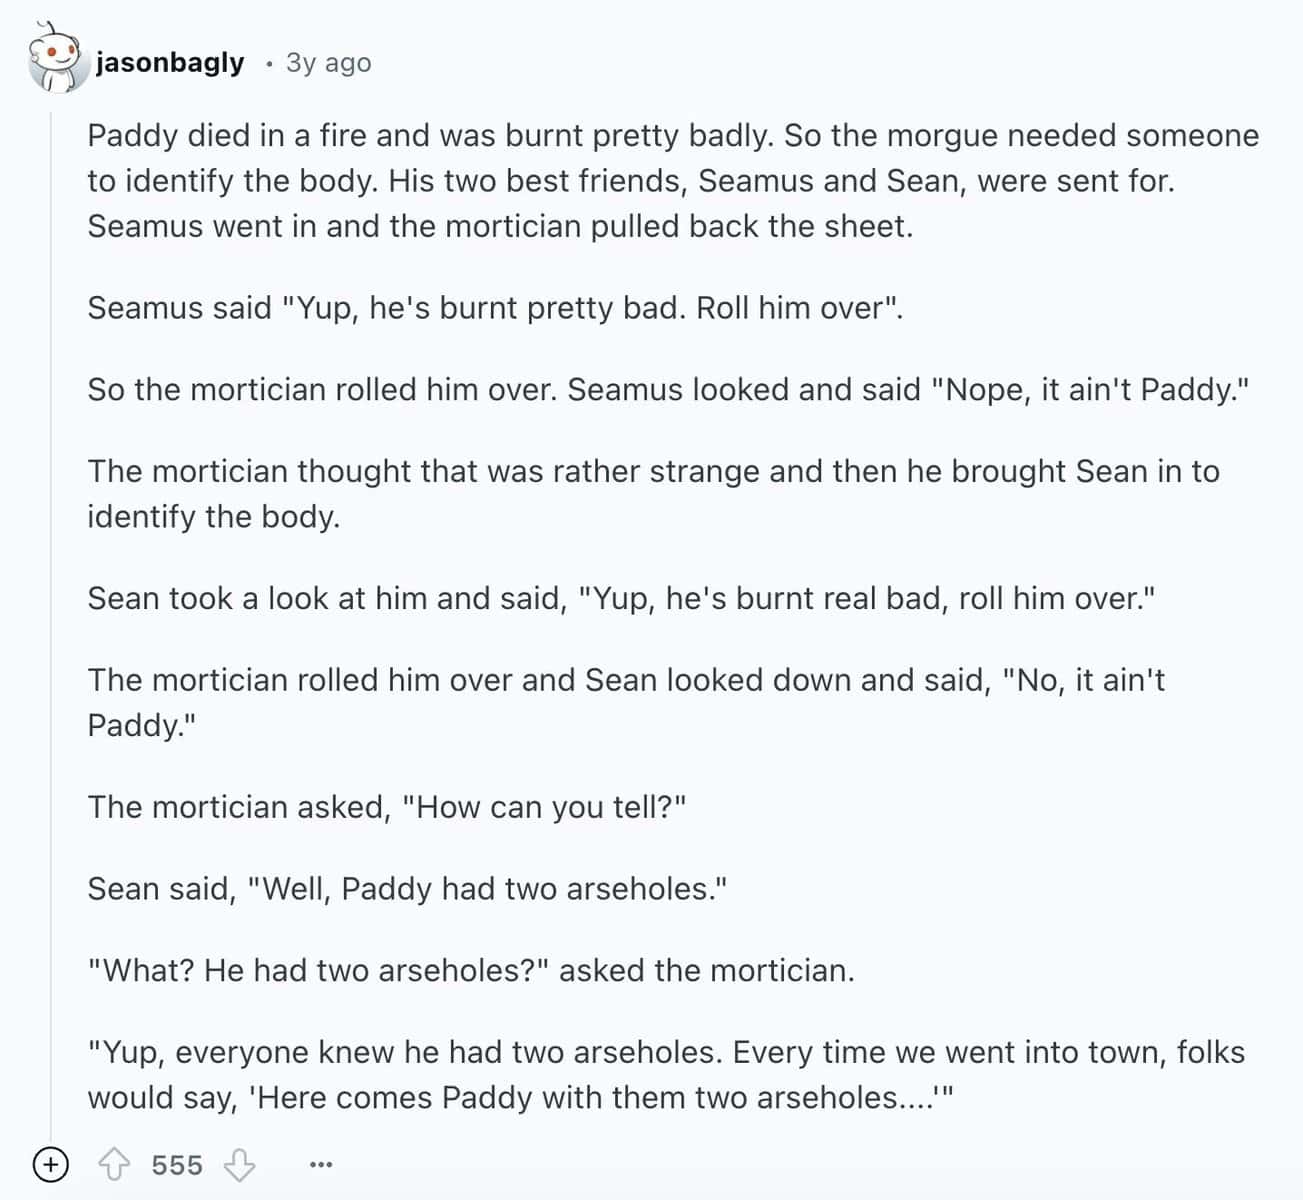
Task: Click the line starting '"What? He had two'
Action: 470,971
